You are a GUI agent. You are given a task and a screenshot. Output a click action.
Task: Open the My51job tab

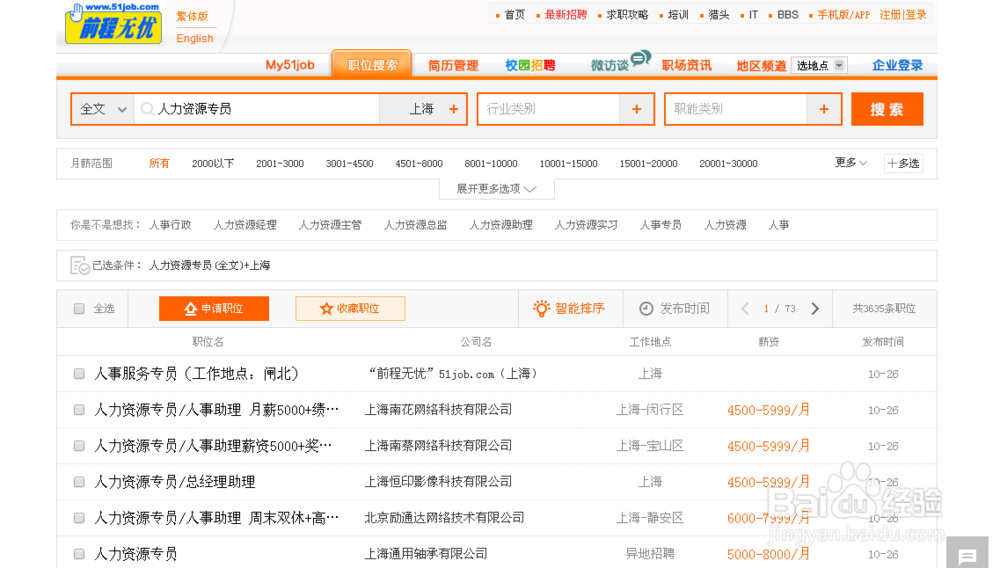290,65
